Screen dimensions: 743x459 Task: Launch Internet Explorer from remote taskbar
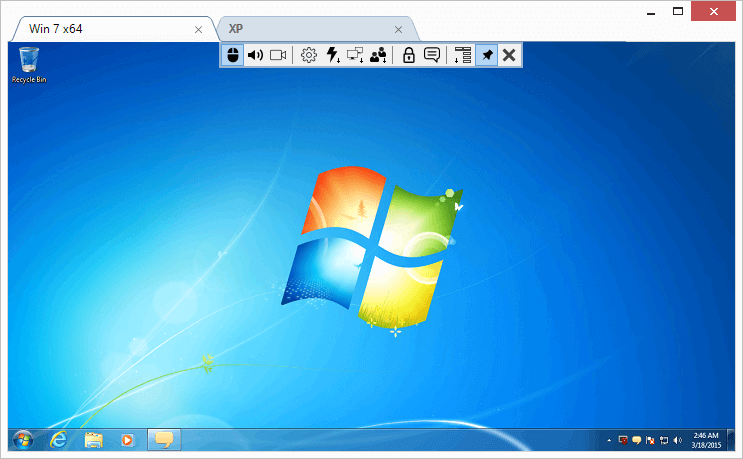click(59, 440)
